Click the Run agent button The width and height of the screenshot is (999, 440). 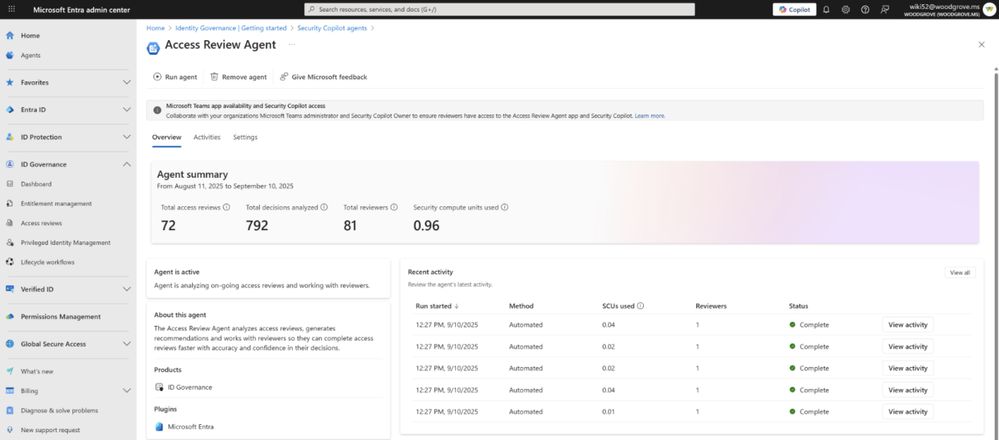pyautogui.click(x=175, y=77)
